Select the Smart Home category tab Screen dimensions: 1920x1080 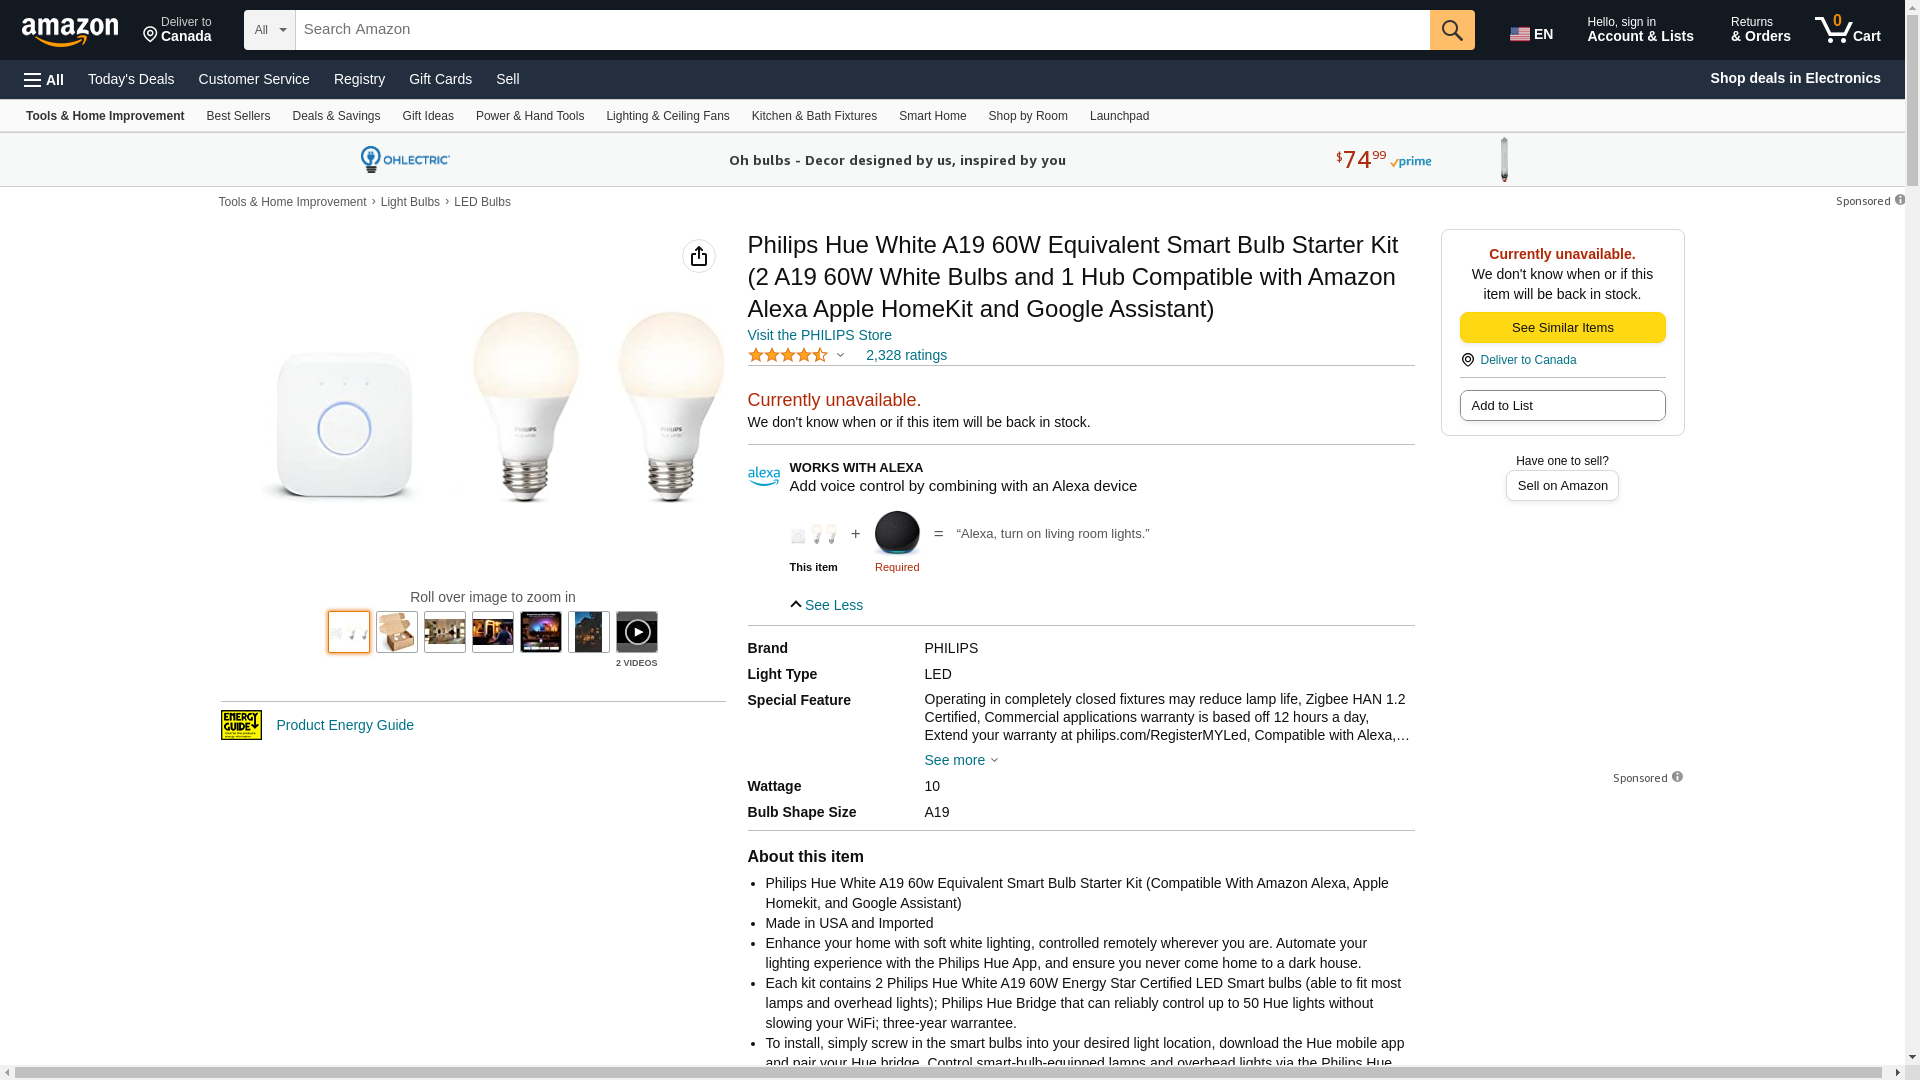click(x=932, y=116)
